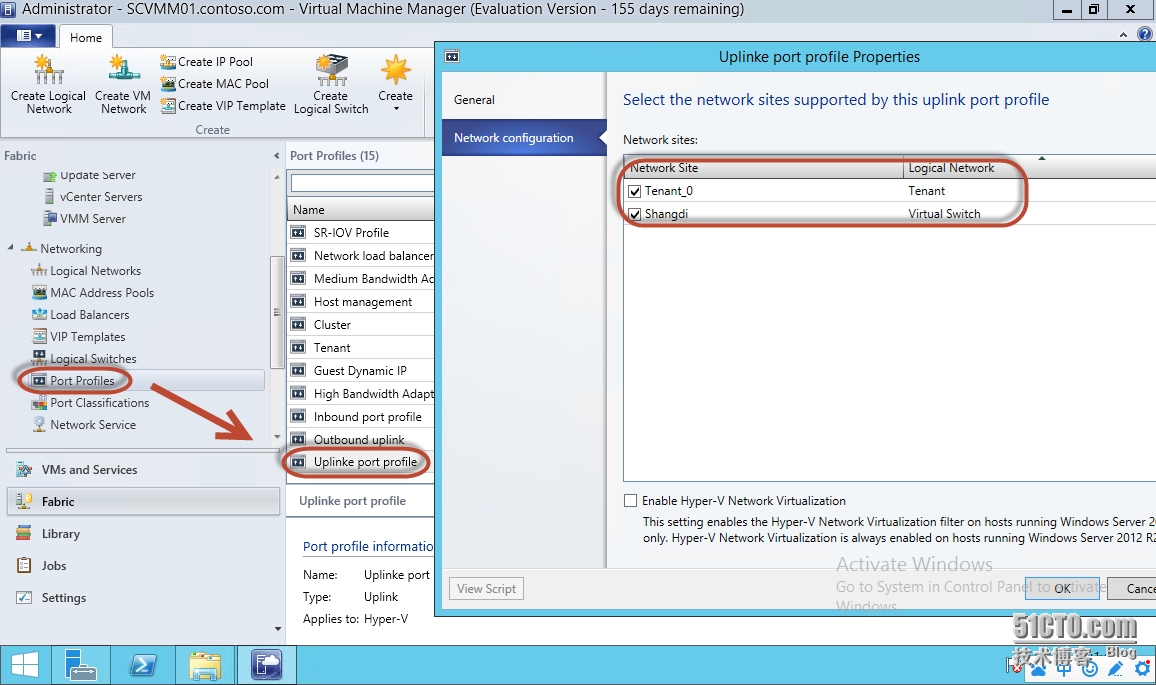Enable Hyper-V Network Virtualization checkbox
1156x685 pixels.
630,501
